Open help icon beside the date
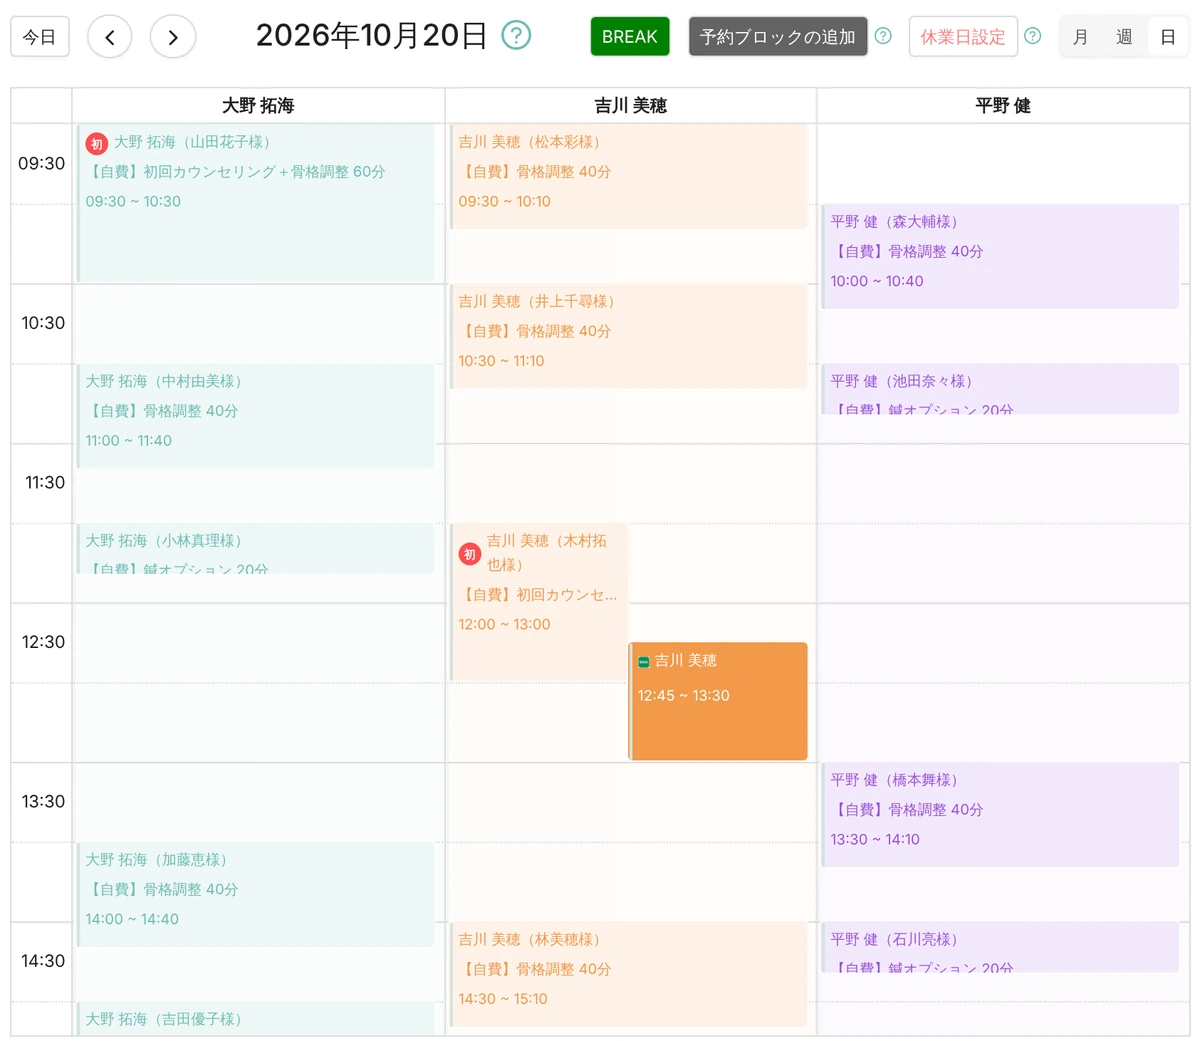The image size is (1200, 1041). pos(516,36)
